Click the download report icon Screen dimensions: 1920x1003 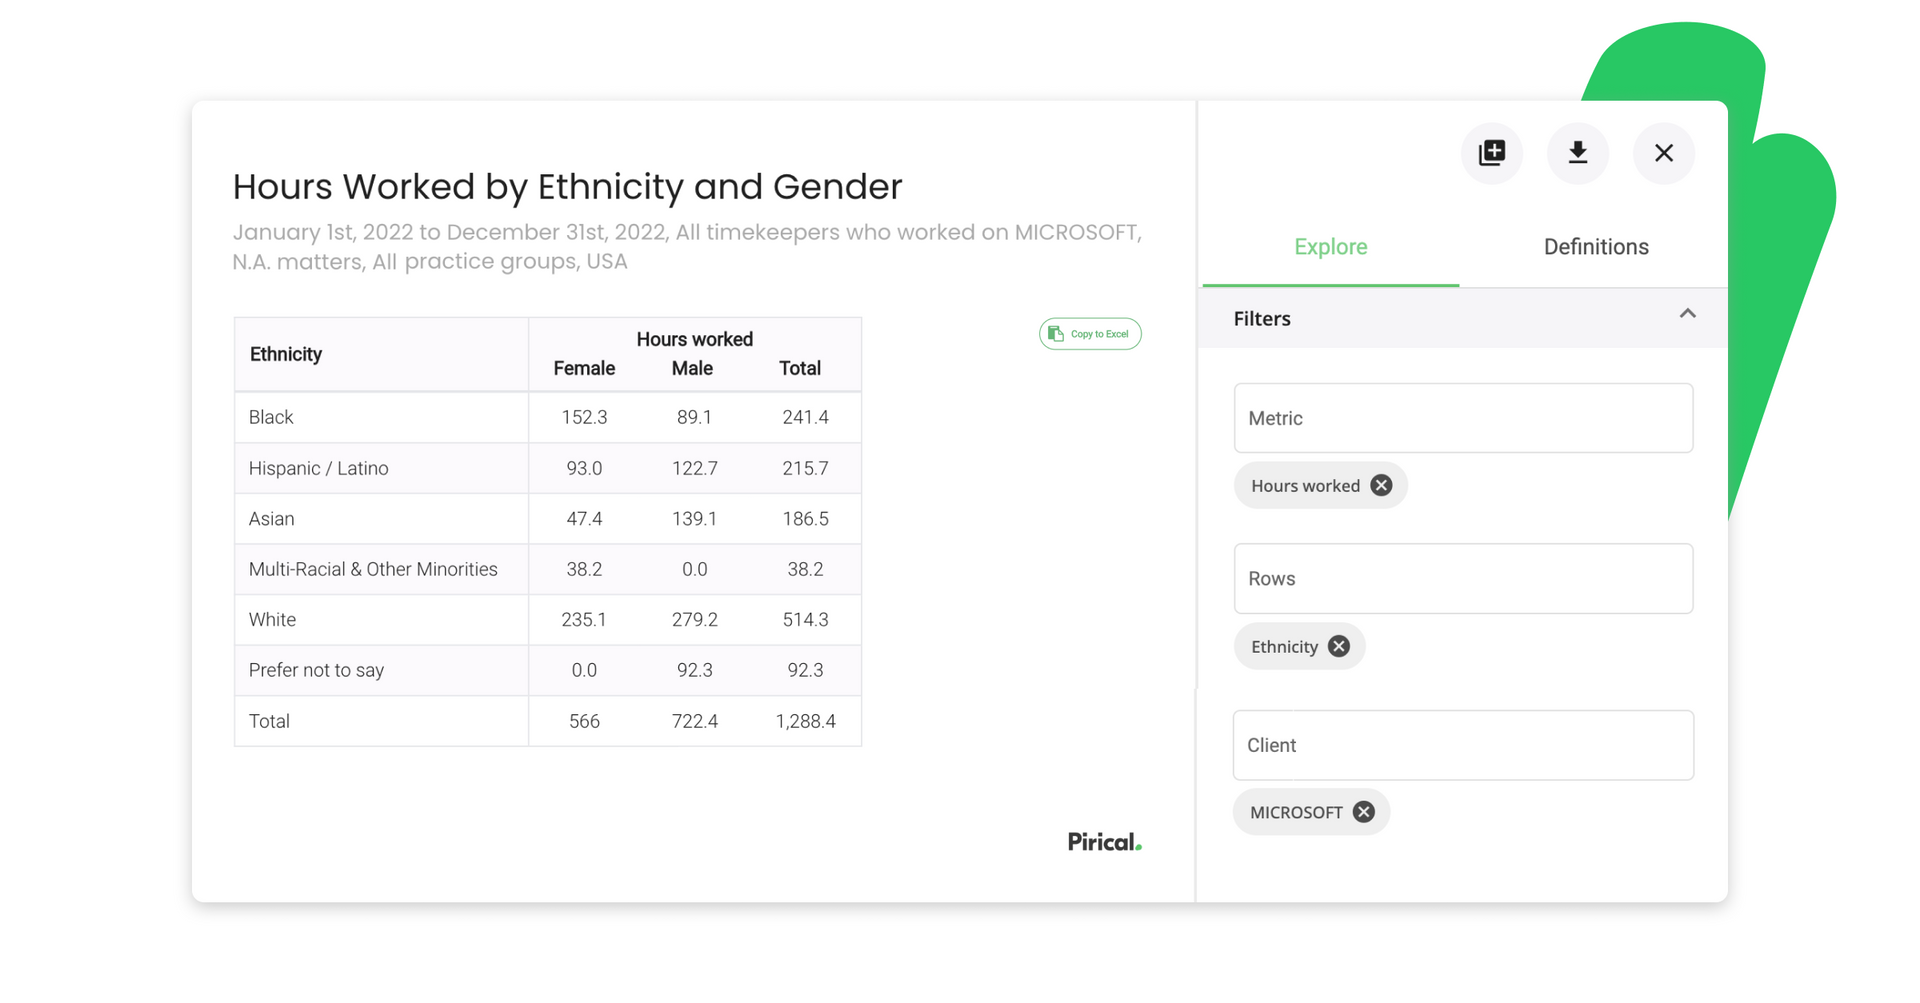click(1577, 153)
